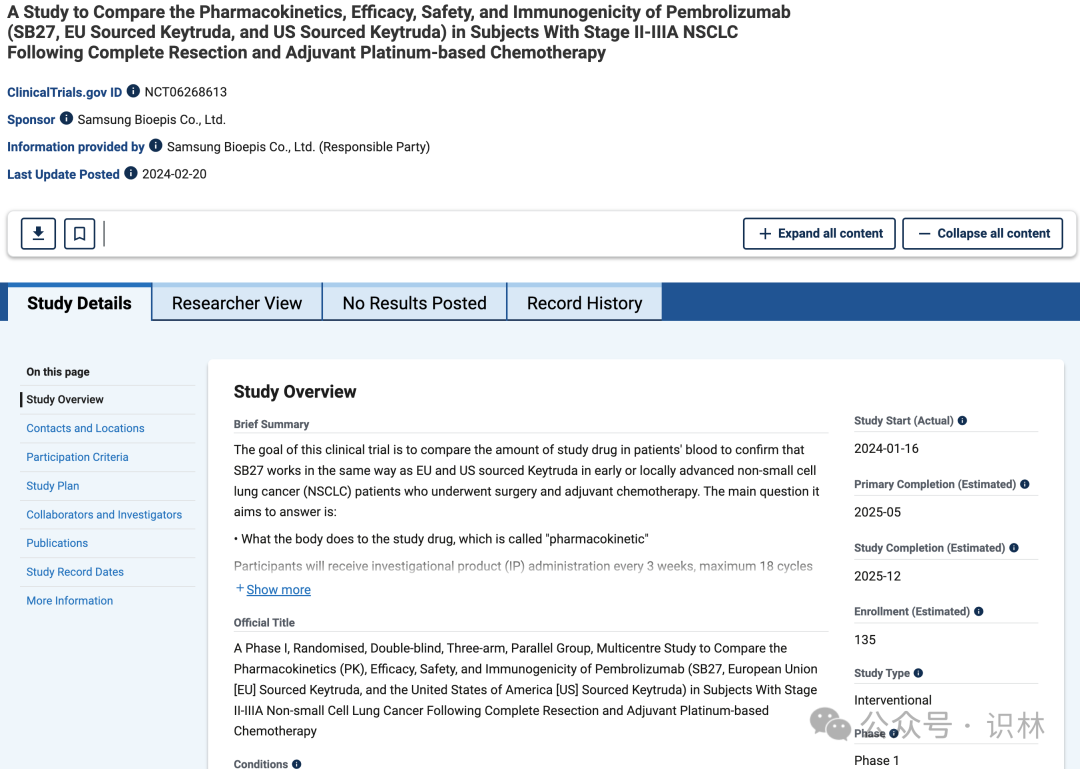Open Collaborators and Investigators section

click(x=104, y=515)
